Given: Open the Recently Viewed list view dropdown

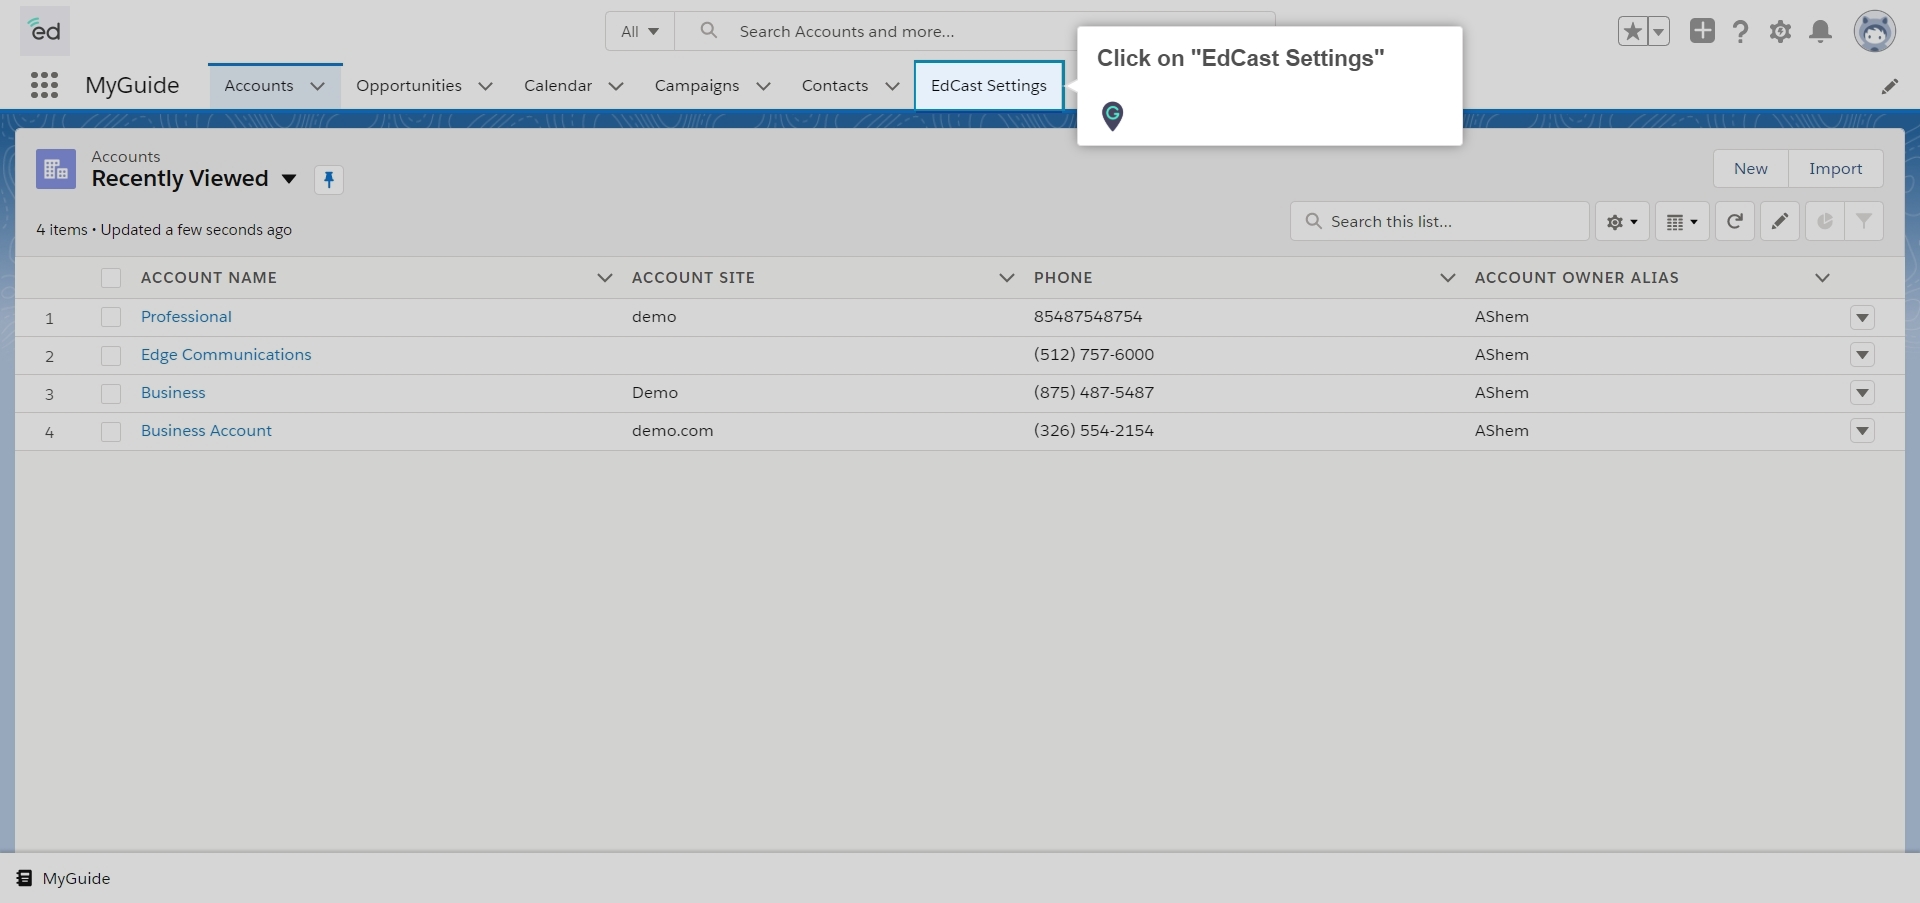Looking at the screenshot, I should 289,179.
